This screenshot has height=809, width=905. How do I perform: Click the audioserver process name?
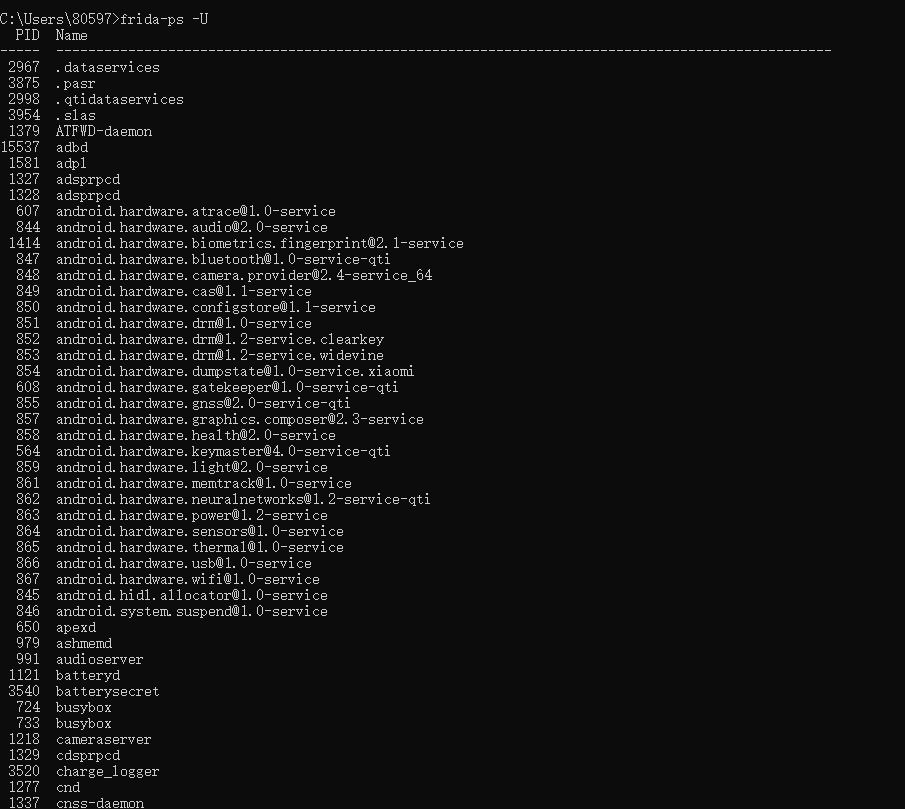coord(99,660)
